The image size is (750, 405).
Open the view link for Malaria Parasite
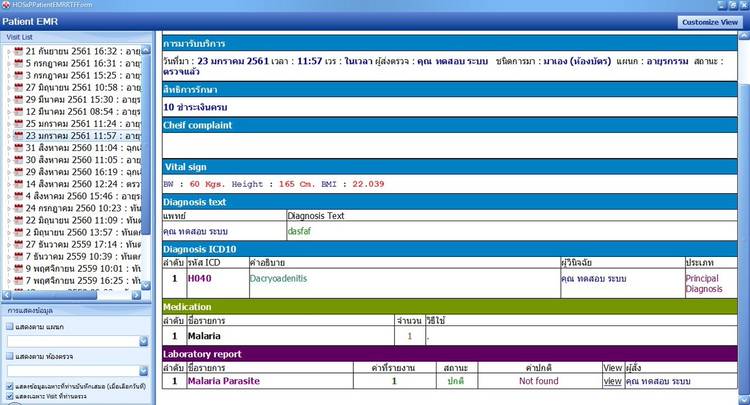(612, 381)
